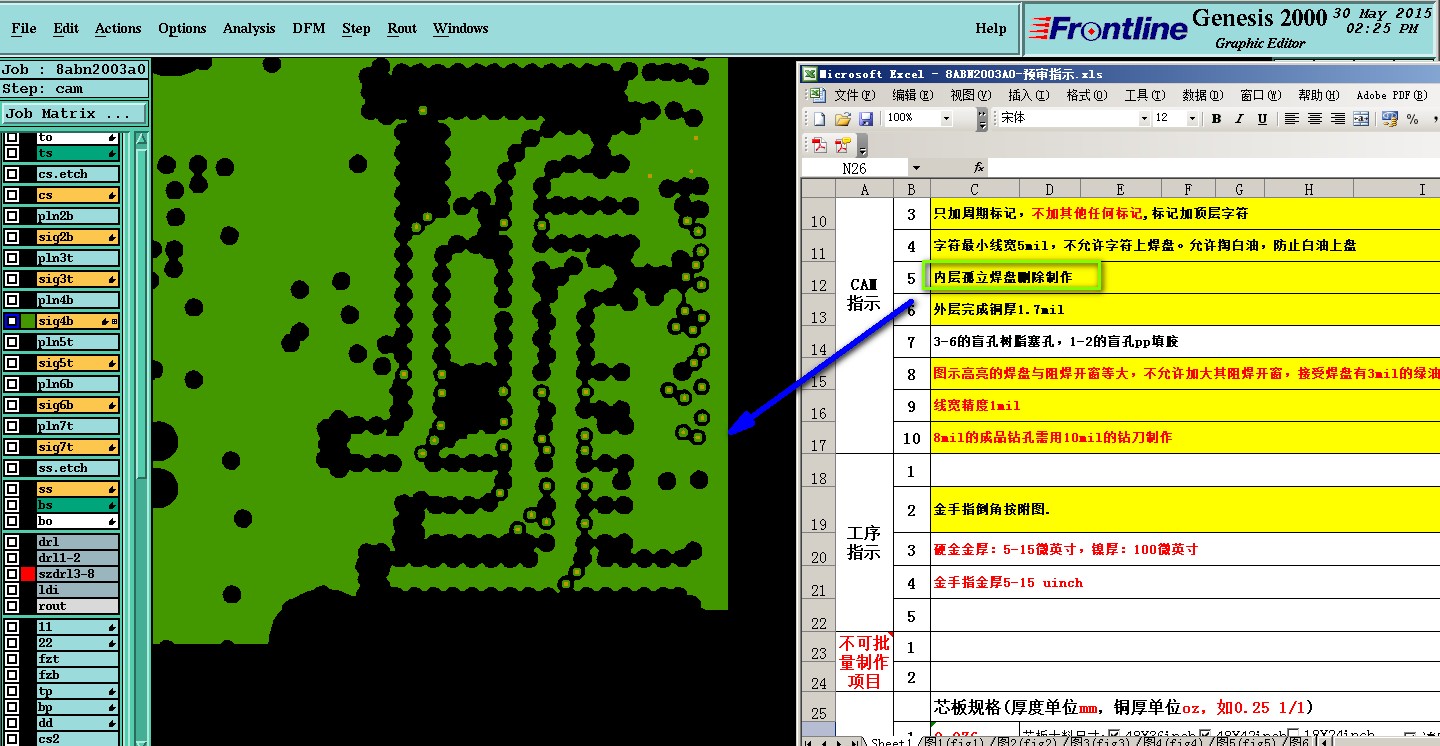Click layer list scroll up arrow
The height and width of the screenshot is (746, 1440).
141,138
